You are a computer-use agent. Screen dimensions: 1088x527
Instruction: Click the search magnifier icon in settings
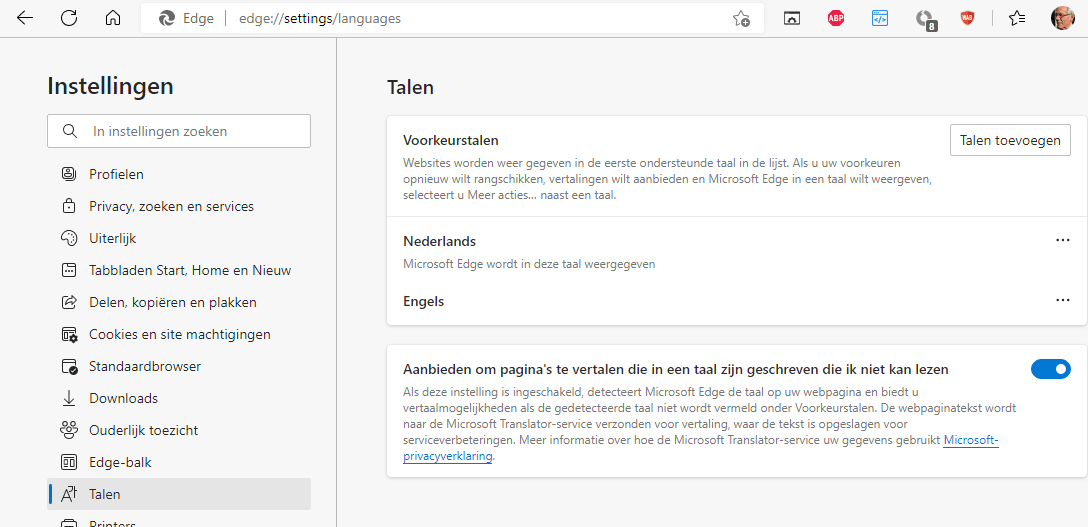click(x=69, y=131)
